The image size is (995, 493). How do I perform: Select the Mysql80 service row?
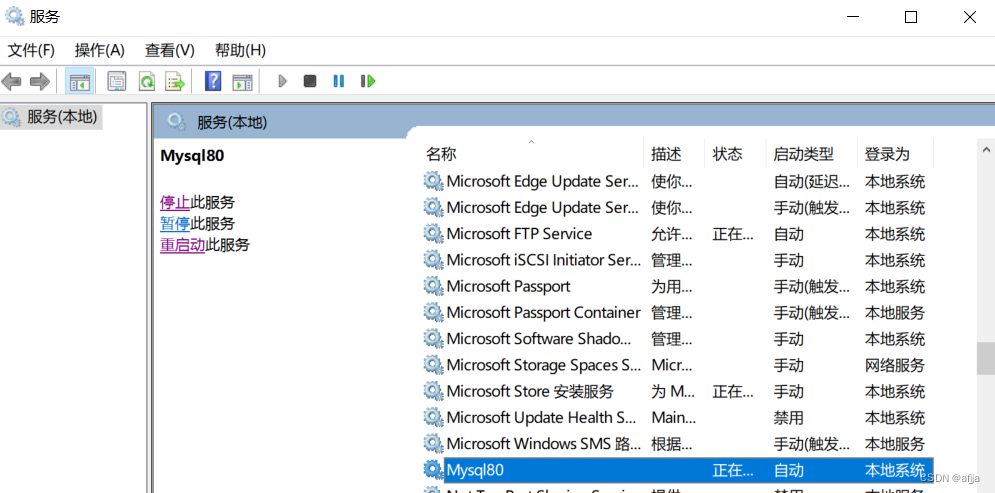click(x=677, y=470)
